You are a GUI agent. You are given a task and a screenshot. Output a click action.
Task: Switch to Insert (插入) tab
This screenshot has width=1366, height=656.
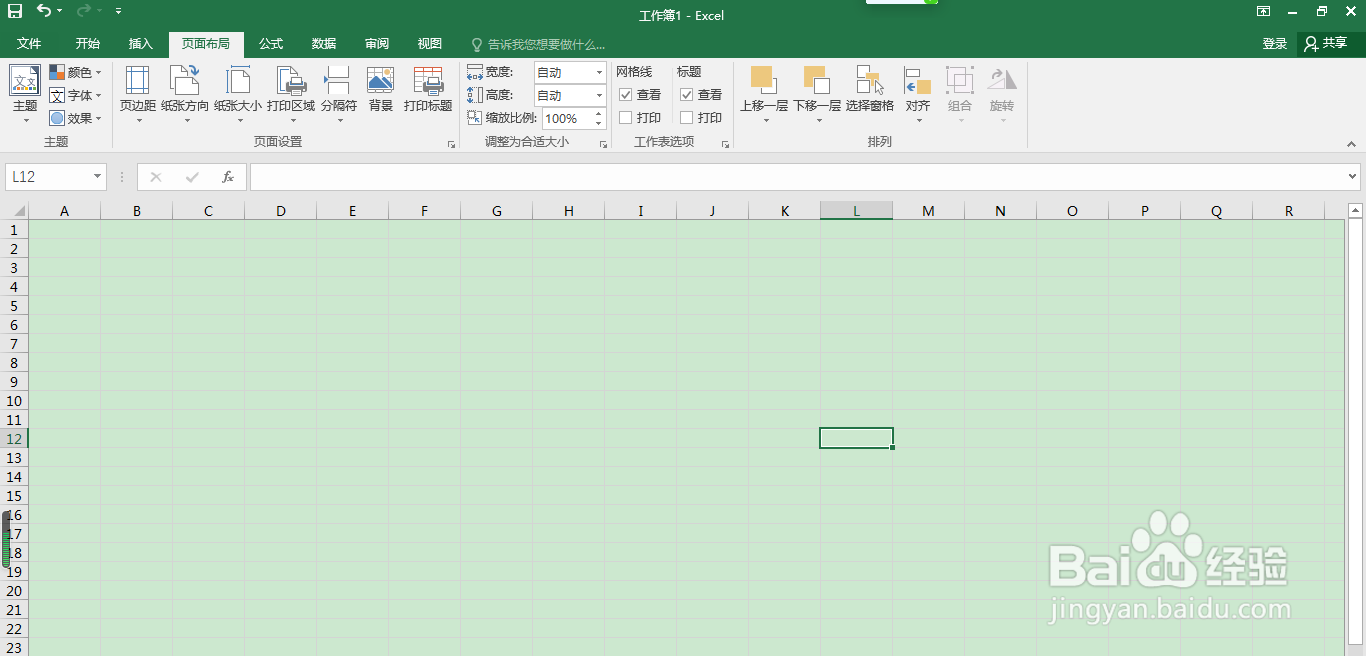[x=141, y=44]
